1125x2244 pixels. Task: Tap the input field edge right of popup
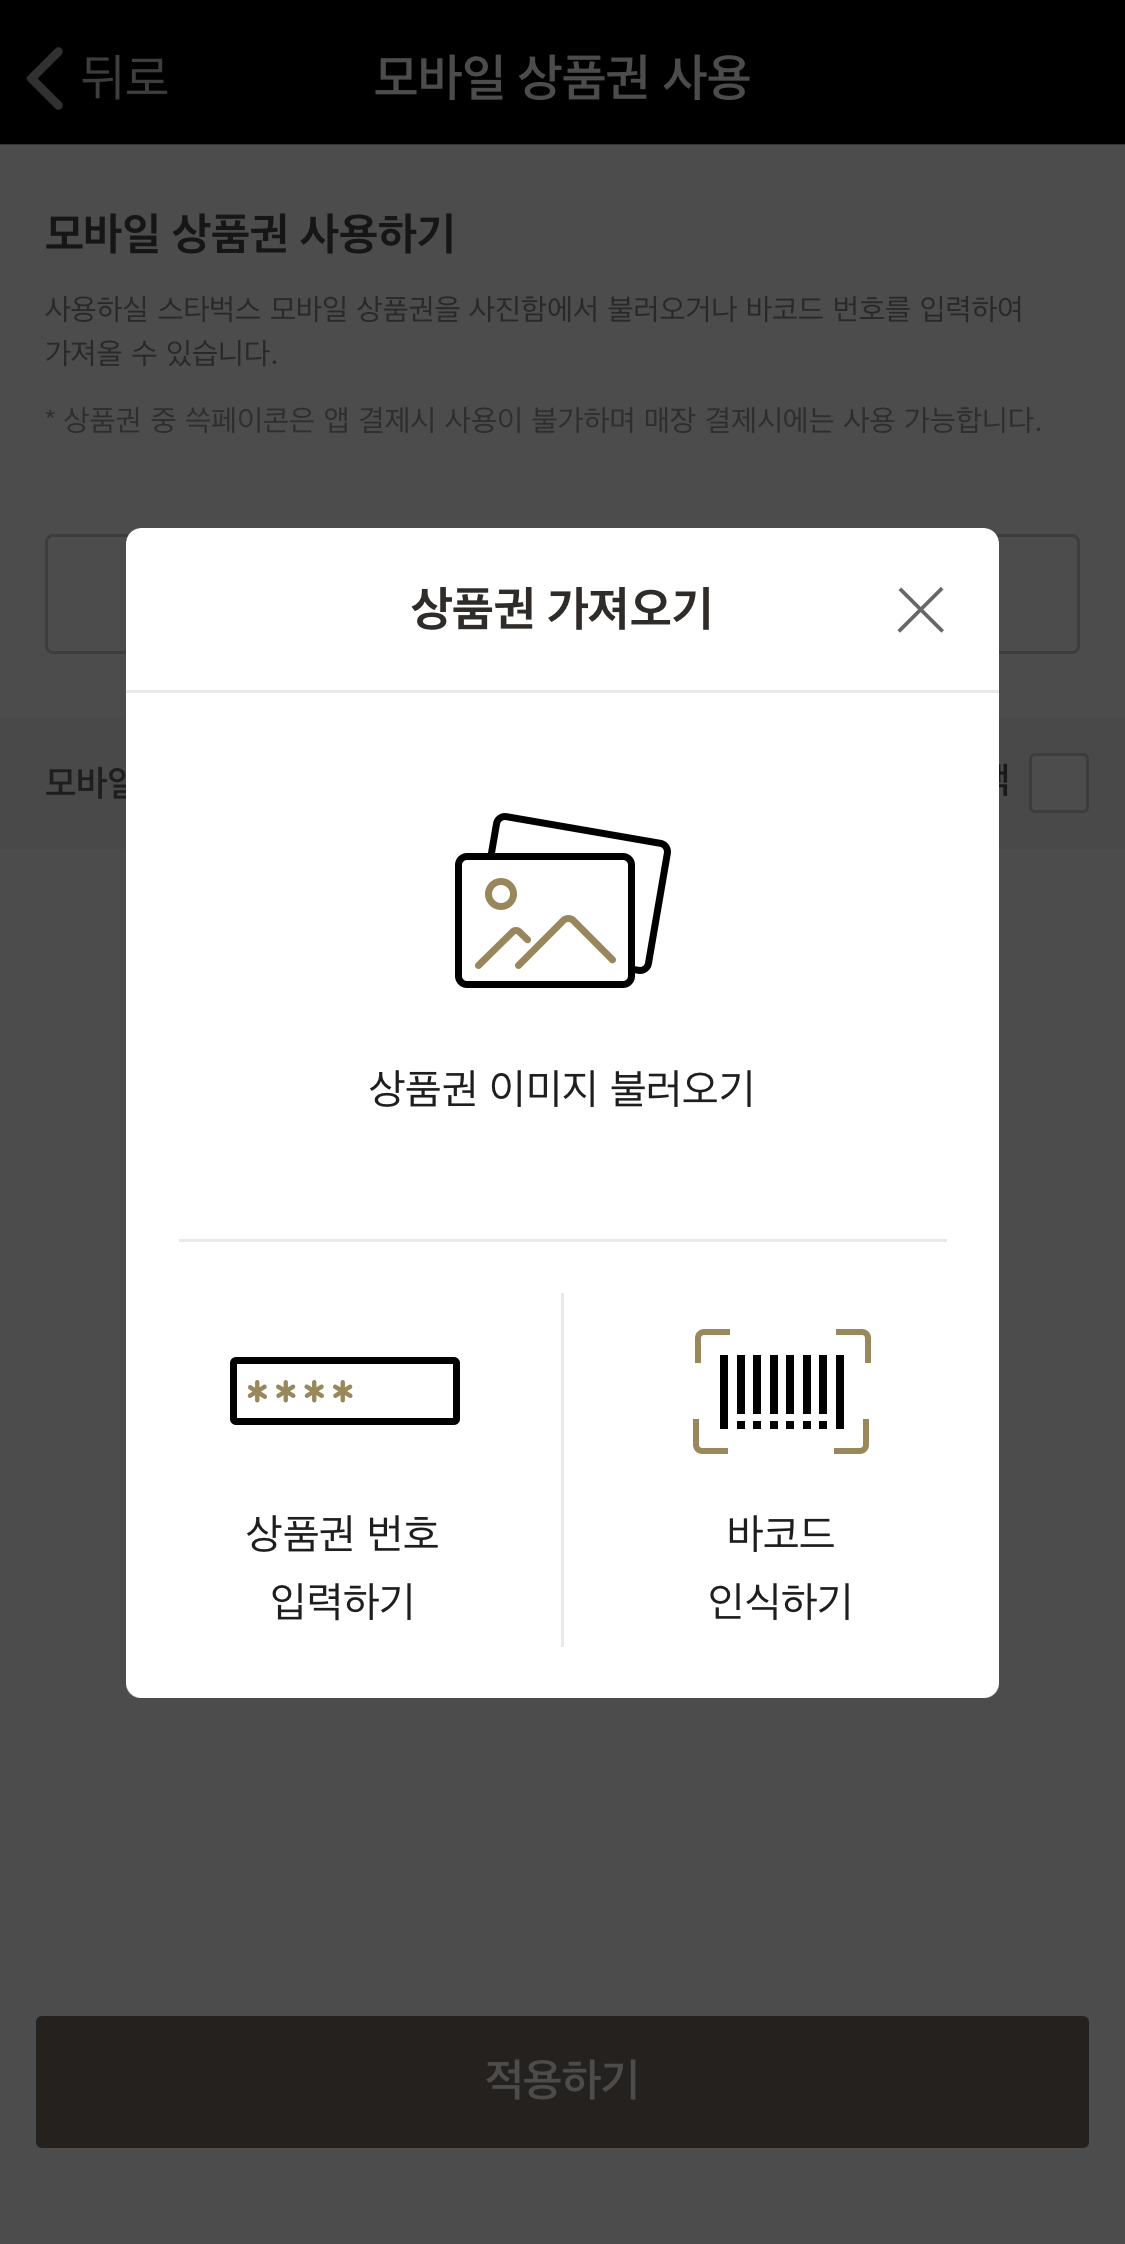[1039, 594]
